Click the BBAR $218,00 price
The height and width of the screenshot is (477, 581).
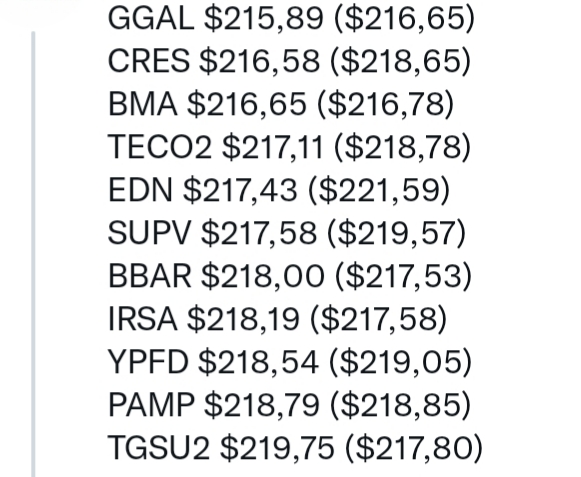[263, 276]
